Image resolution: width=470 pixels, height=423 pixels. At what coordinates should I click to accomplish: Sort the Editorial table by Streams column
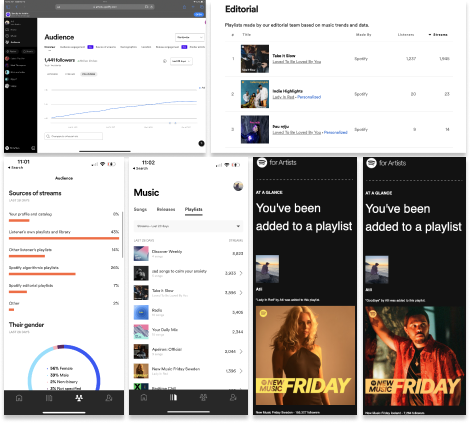coord(438,35)
